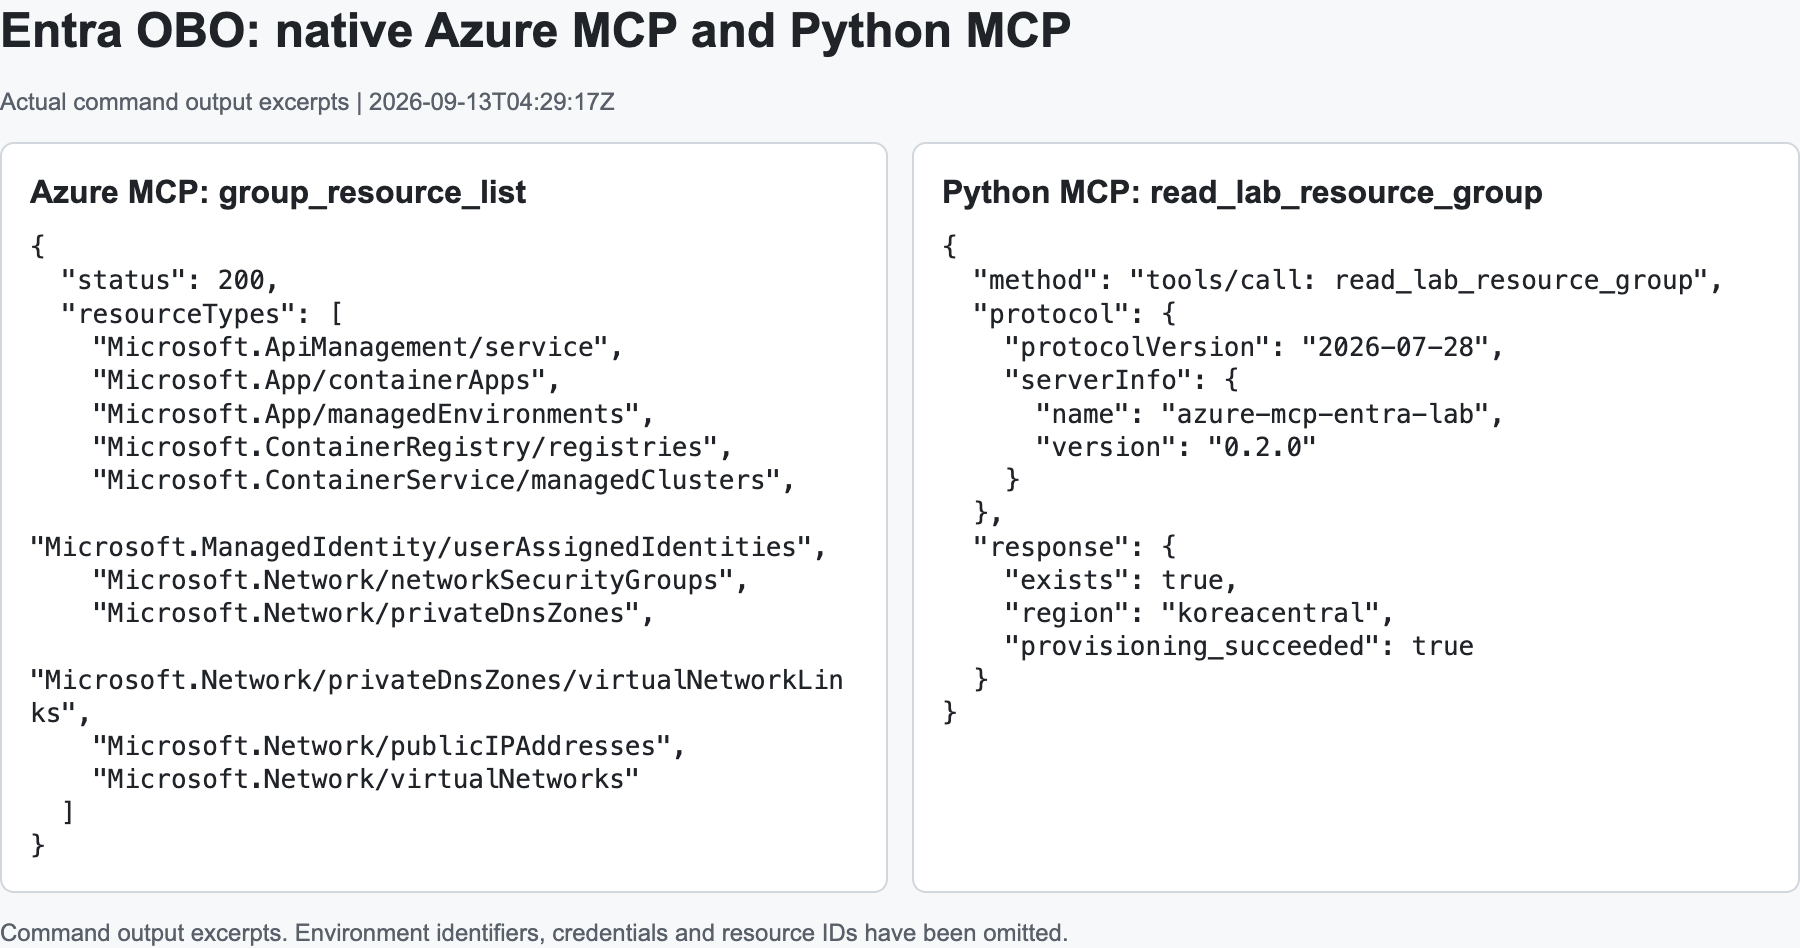Screen dimensions: 1800x948
Task: Click the '"region": "koreacentral"' line
Action: [x=1200, y=613]
